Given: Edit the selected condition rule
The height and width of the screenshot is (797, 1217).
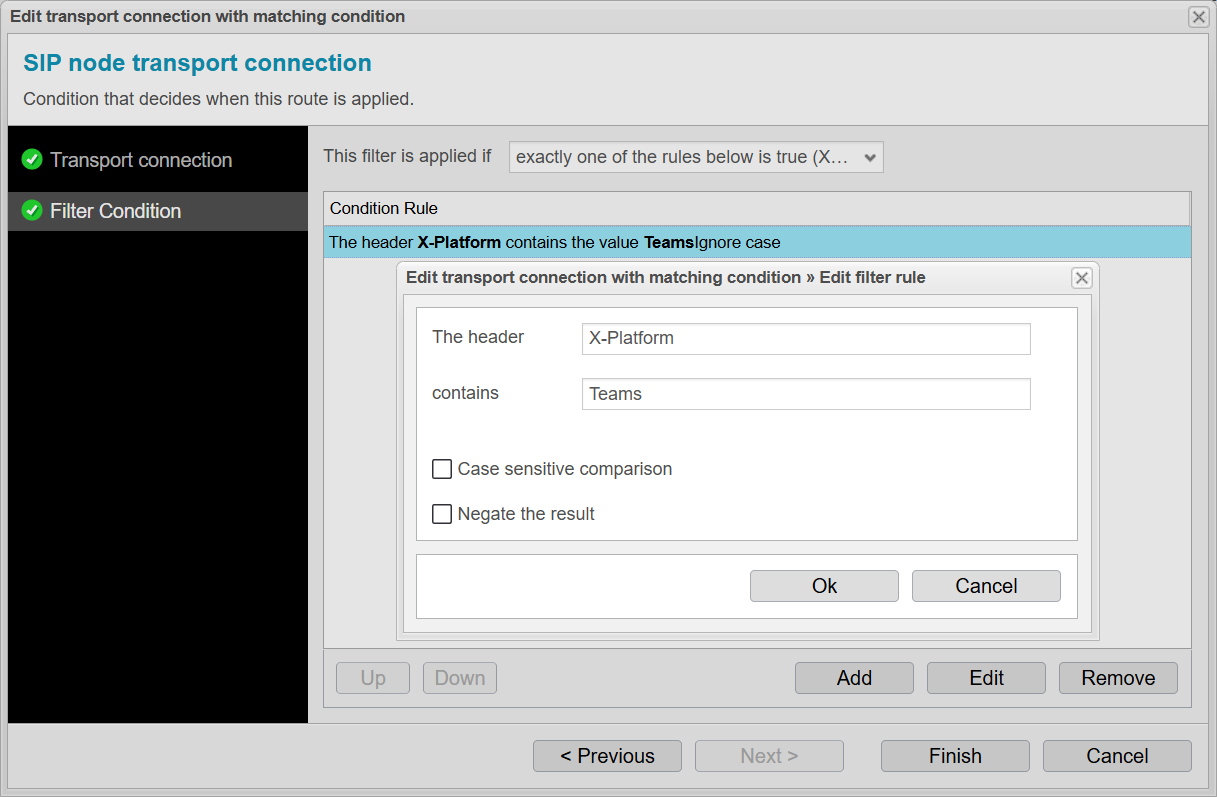Looking at the screenshot, I should click(x=986, y=678).
